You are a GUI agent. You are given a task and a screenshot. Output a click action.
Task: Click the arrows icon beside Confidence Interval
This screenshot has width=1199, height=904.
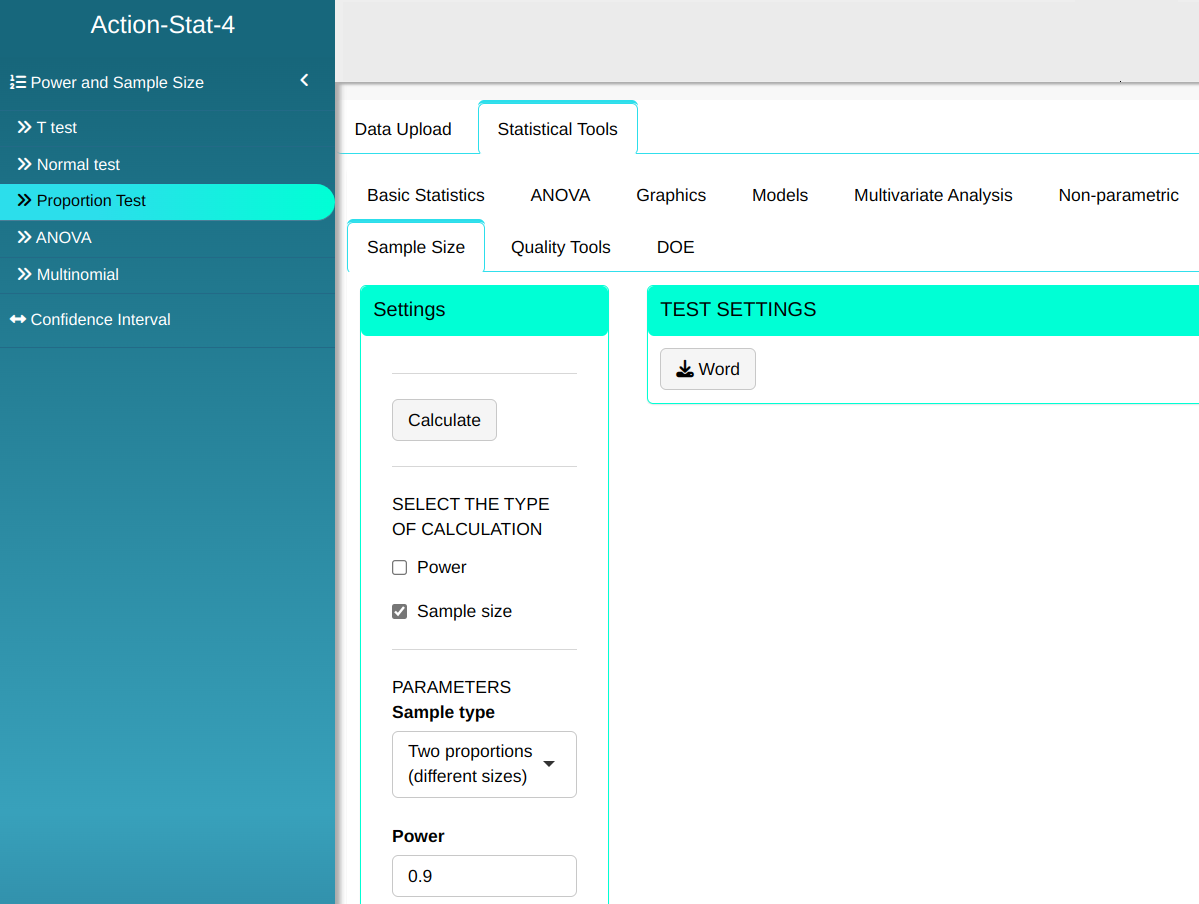(18, 320)
